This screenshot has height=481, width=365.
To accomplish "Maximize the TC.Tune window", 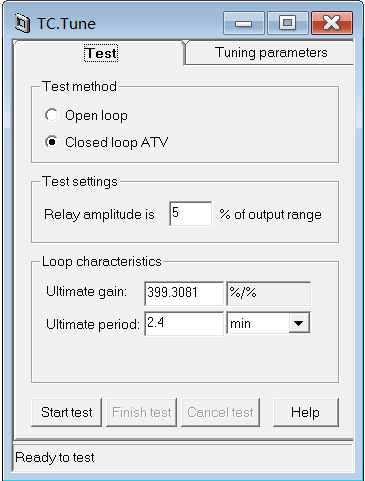I will click(288, 23).
